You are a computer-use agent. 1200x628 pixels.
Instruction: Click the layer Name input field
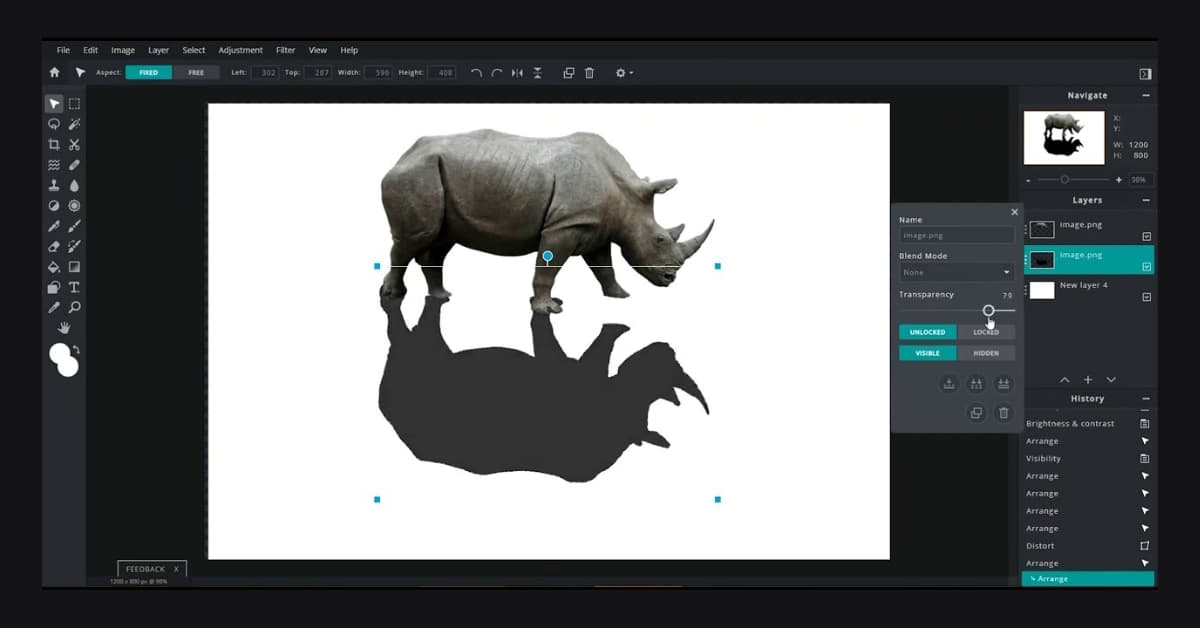point(957,236)
